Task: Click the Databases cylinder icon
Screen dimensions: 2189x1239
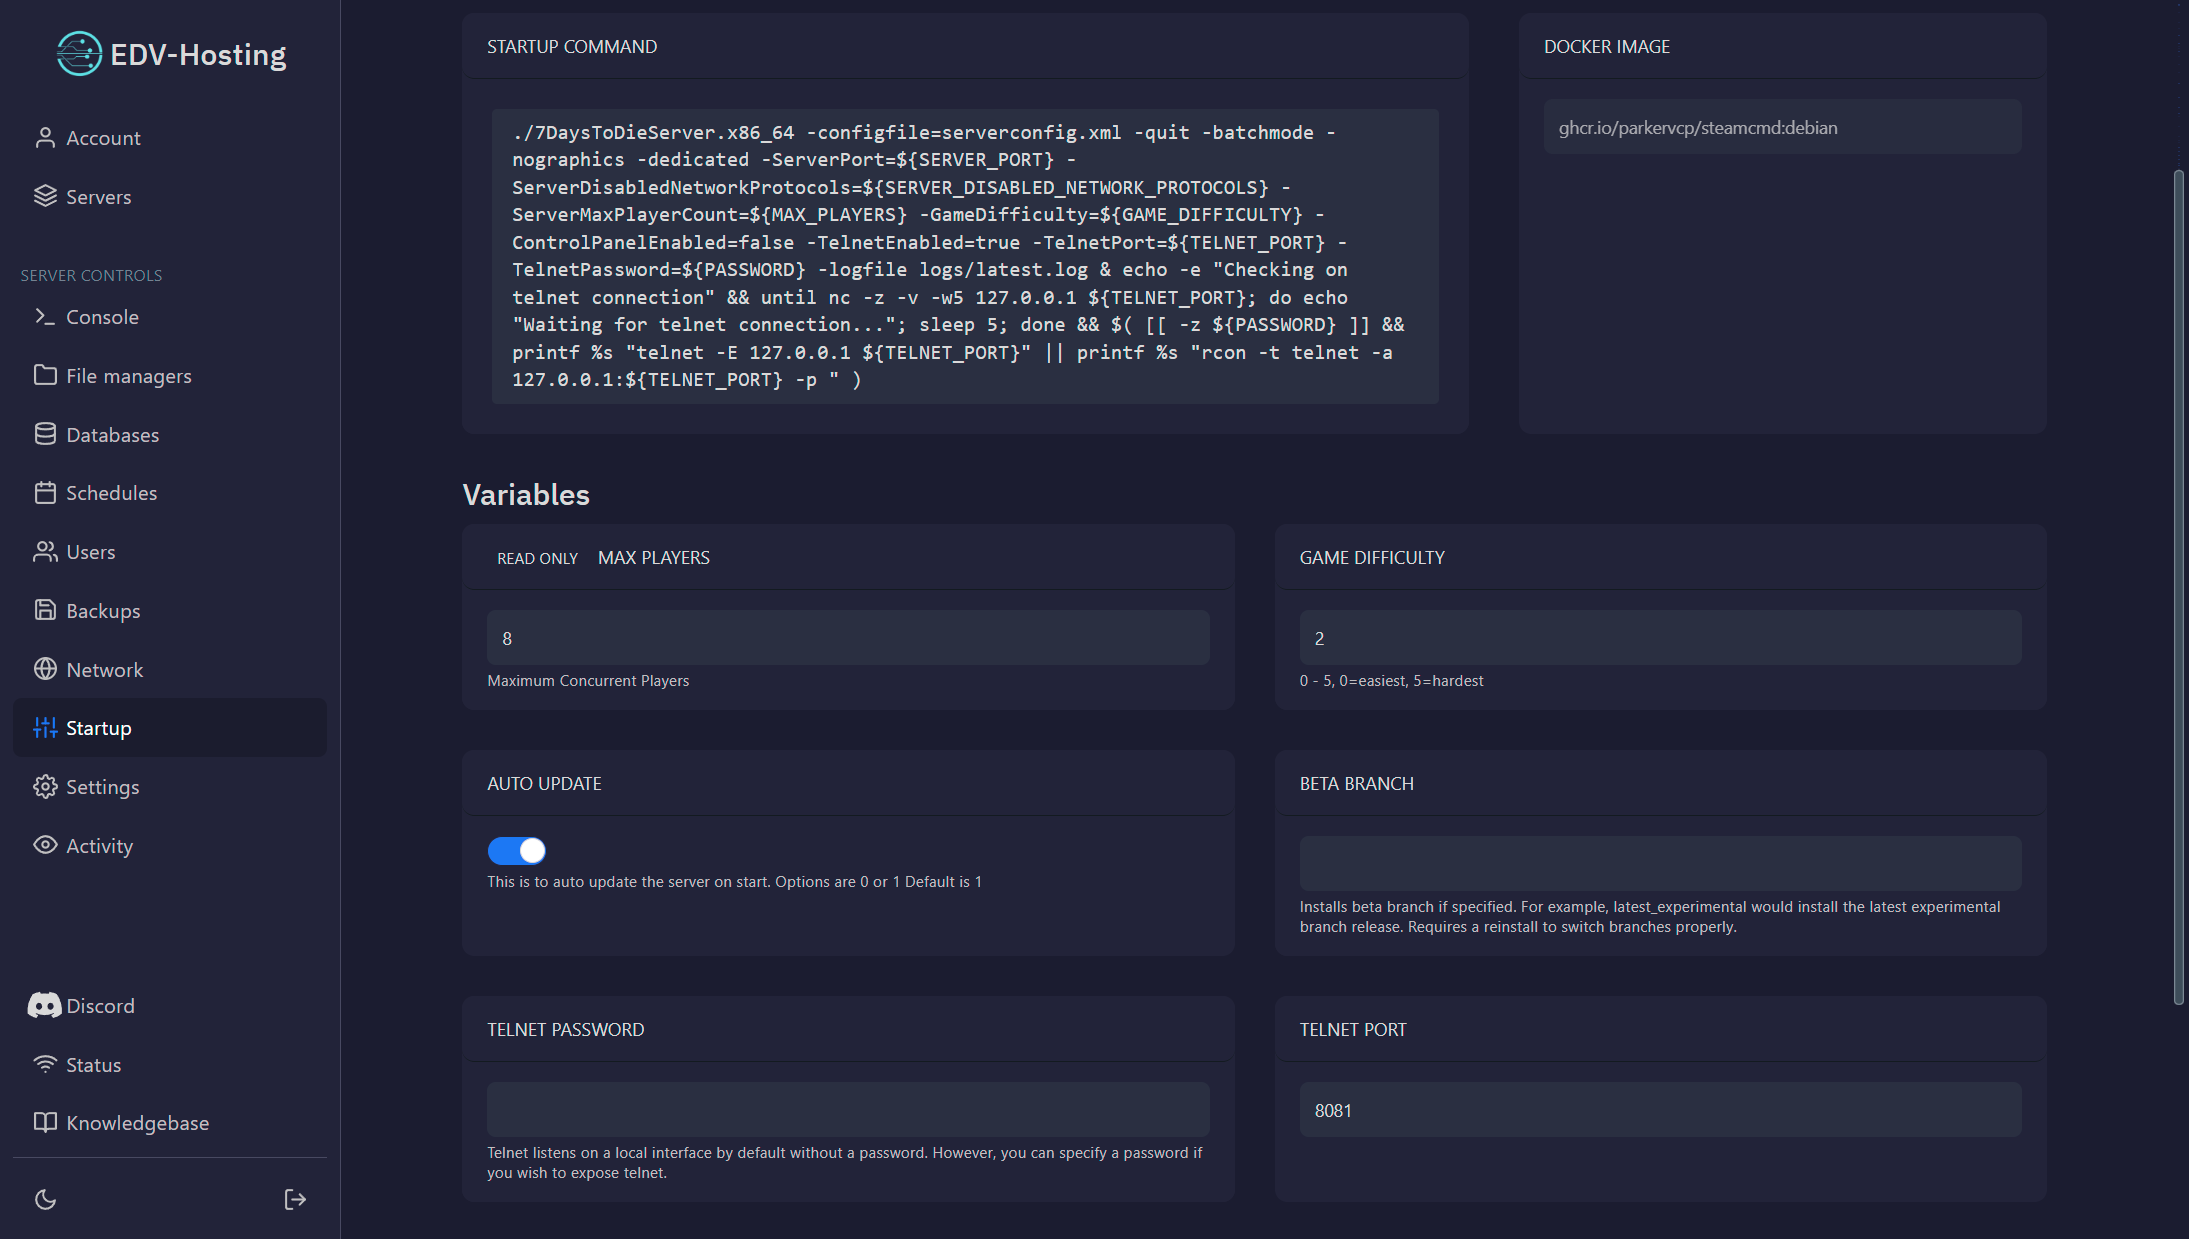Action: point(45,434)
